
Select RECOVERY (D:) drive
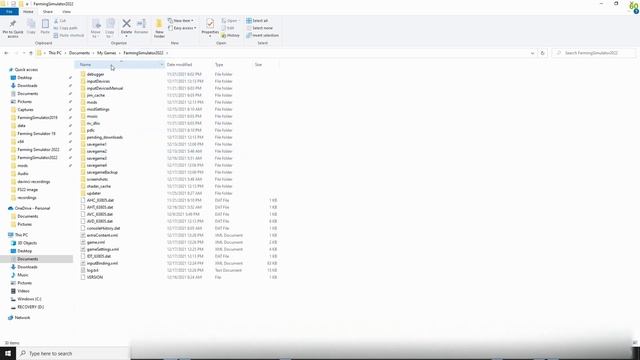(30, 307)
